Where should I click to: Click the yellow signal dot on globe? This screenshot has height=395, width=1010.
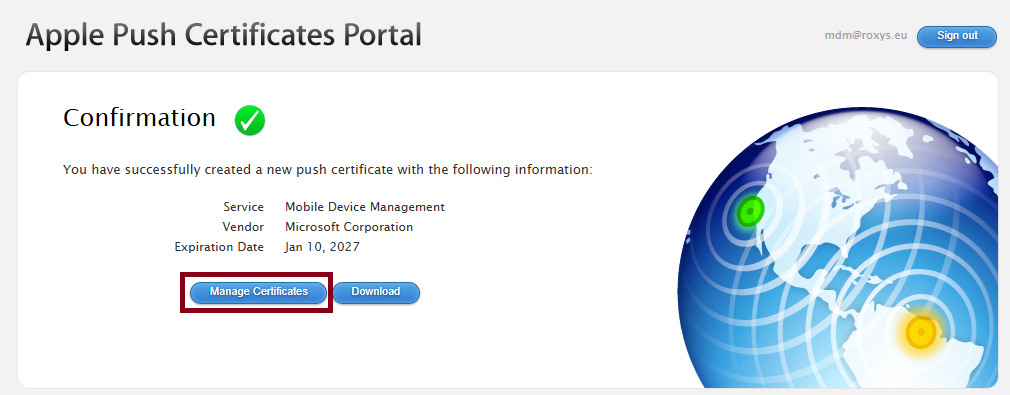921,332
